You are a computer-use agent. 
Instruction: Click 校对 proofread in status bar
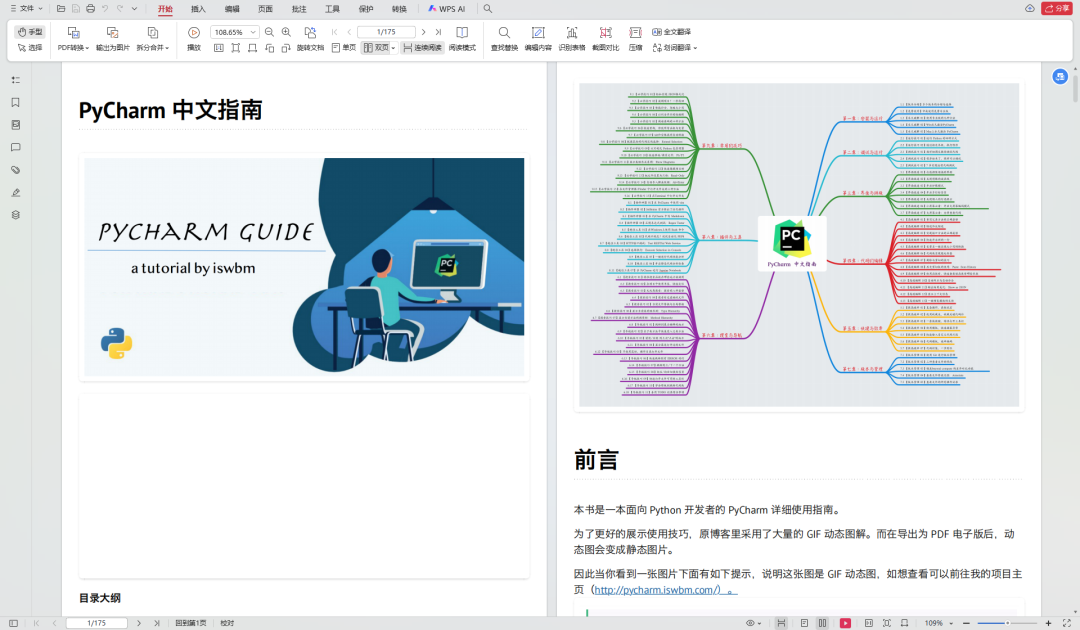click(x=227, y=623)
